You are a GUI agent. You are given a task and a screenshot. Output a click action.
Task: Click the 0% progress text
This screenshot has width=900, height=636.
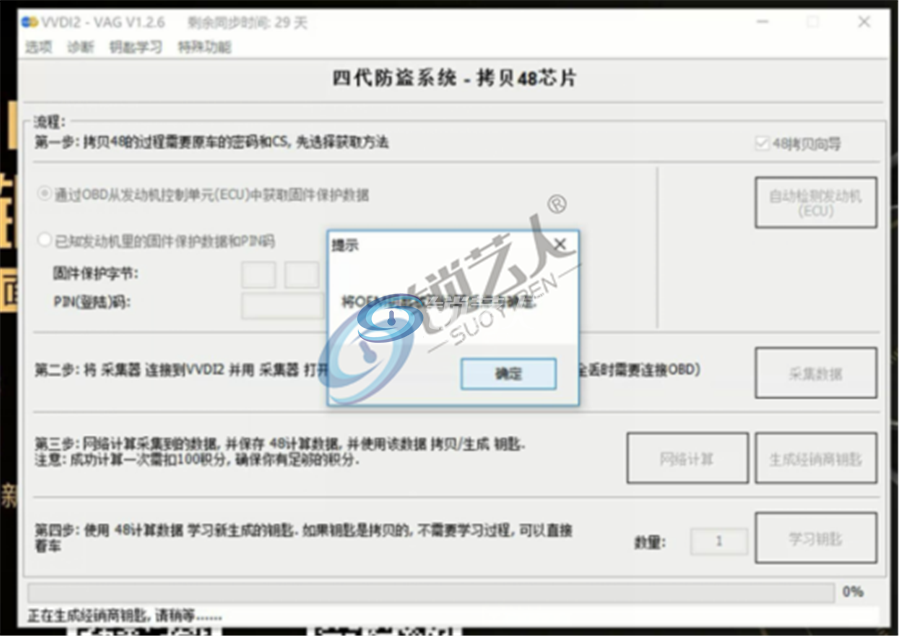point(853,592)
